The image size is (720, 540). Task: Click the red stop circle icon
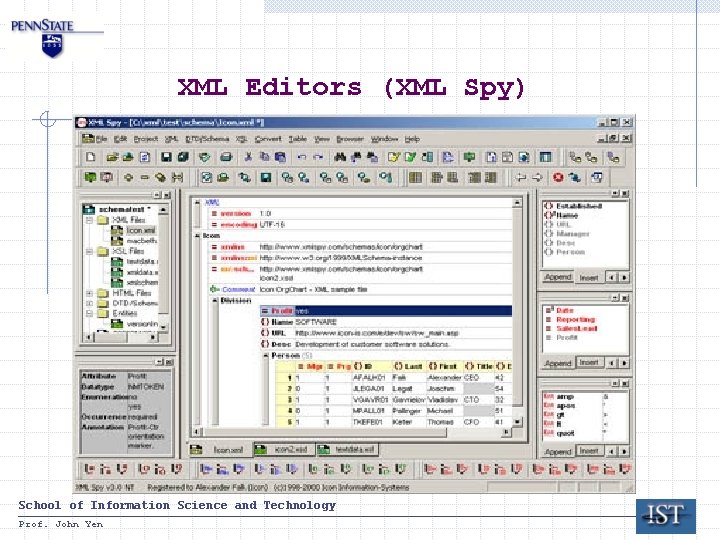(x=558, y=177)
